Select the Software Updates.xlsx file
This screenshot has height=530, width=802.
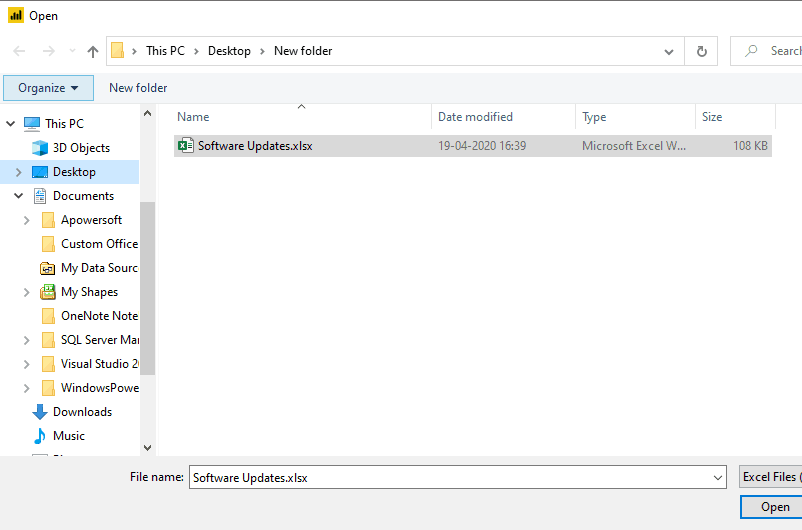(255, 146)
